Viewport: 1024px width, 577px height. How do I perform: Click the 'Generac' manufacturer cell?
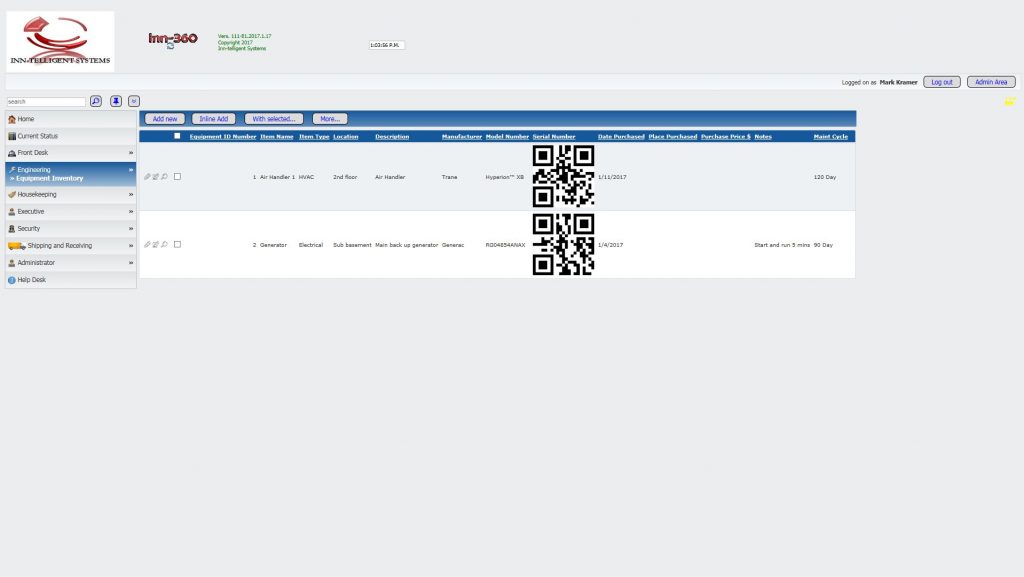coord(453,245)
